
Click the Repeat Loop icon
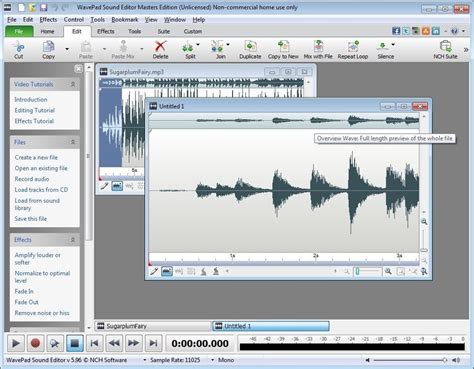pos(353,46)
